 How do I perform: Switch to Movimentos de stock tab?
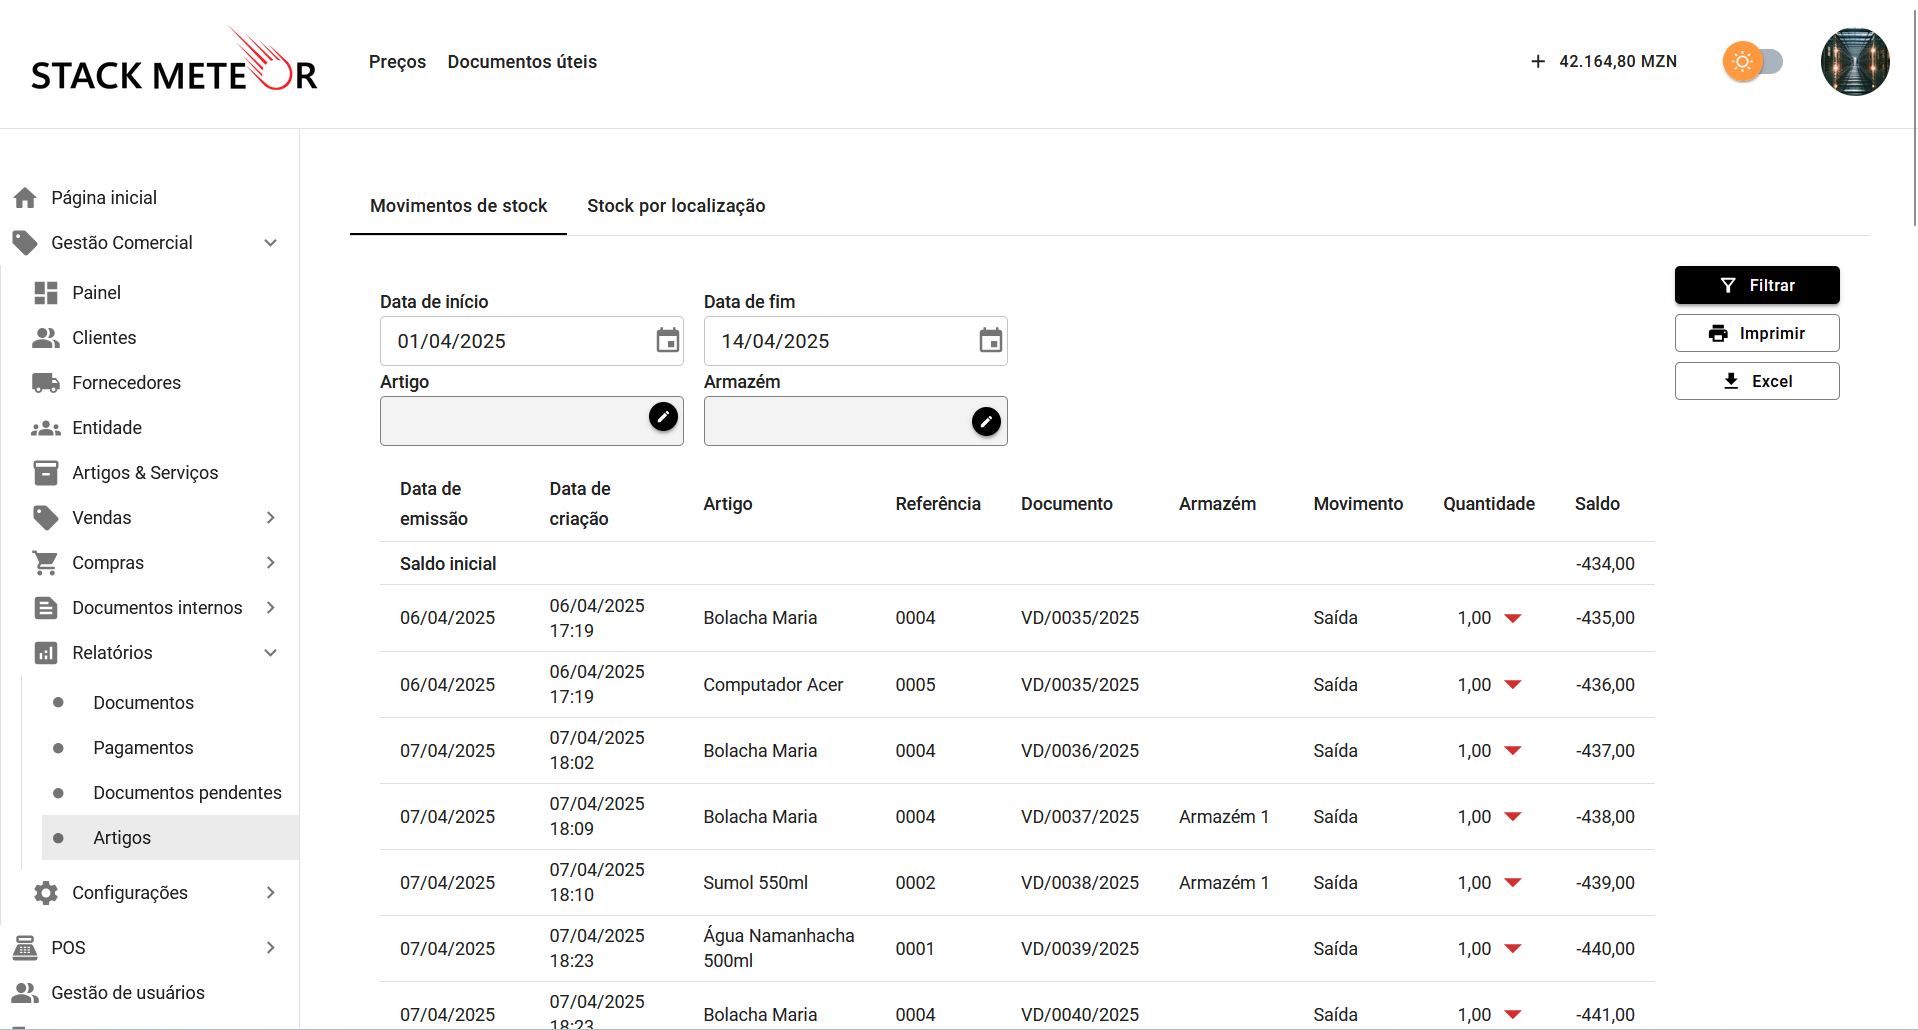(458, 206)
